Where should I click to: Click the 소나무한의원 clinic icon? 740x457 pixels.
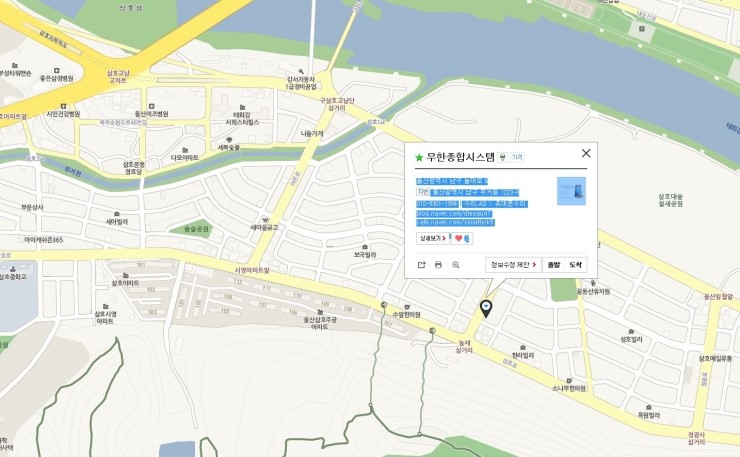(x=569, y=381)
